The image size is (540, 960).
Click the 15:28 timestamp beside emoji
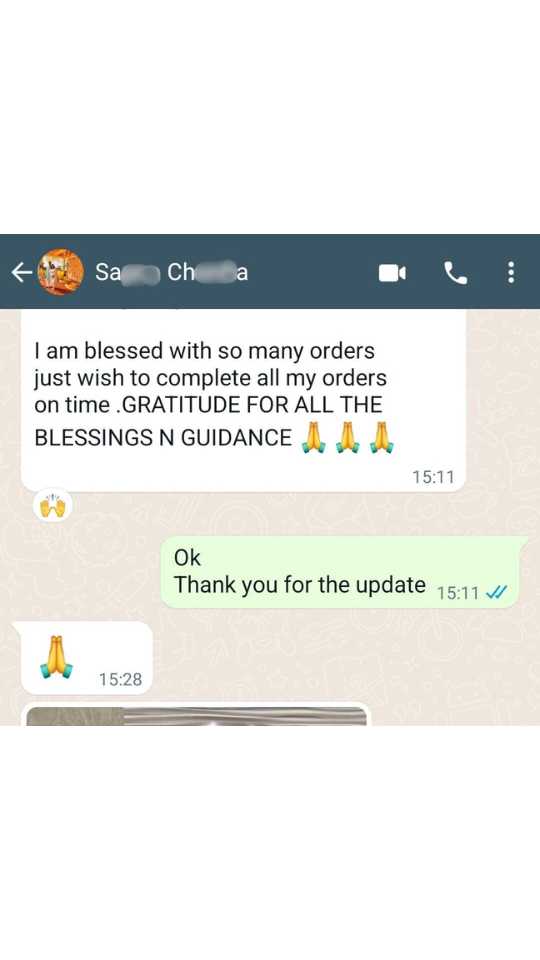(x=121, y=679)
